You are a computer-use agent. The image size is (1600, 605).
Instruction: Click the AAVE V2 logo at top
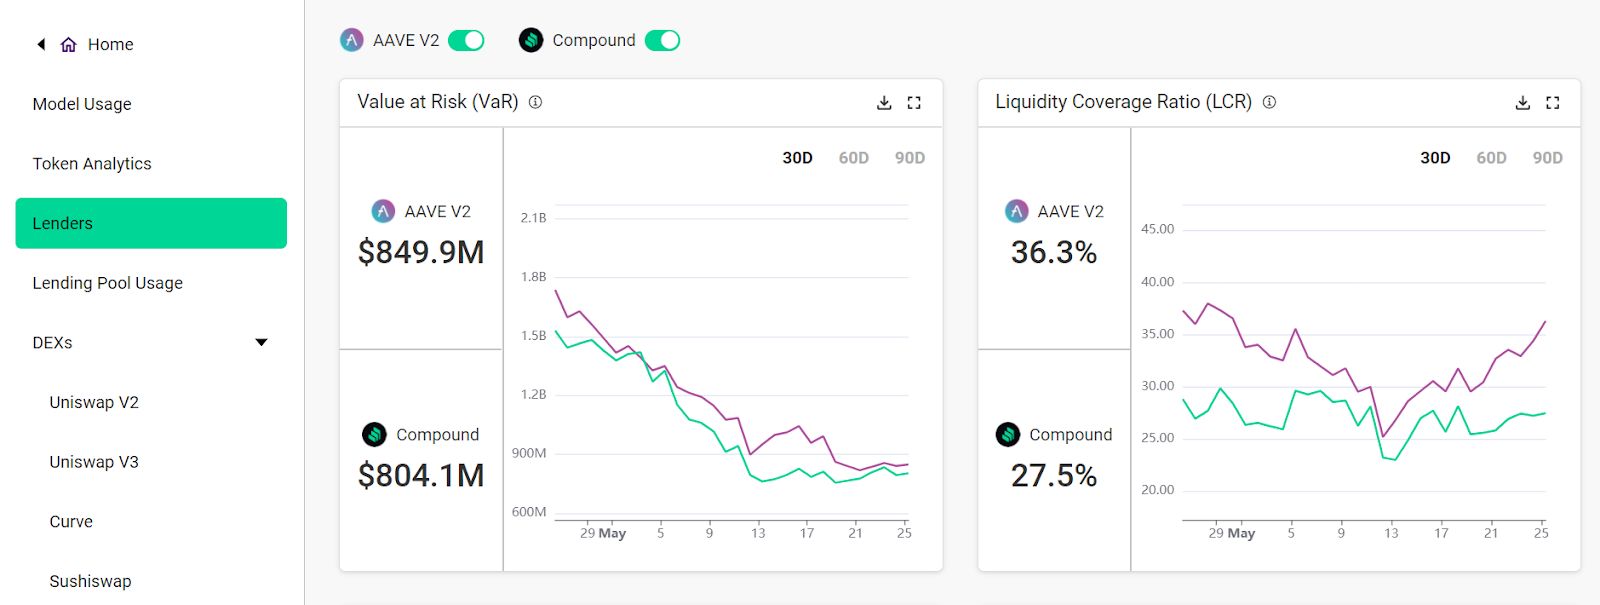[352, 40]
